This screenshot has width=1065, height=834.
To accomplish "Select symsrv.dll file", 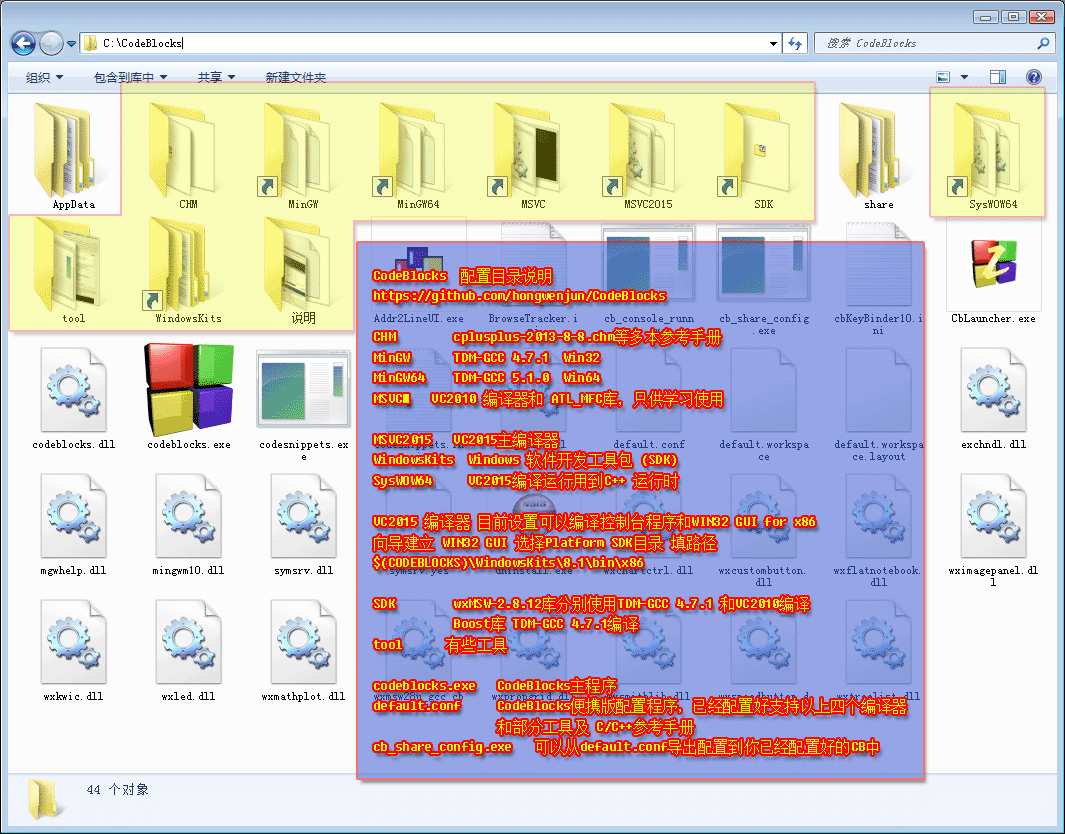I will pos(304,524).
